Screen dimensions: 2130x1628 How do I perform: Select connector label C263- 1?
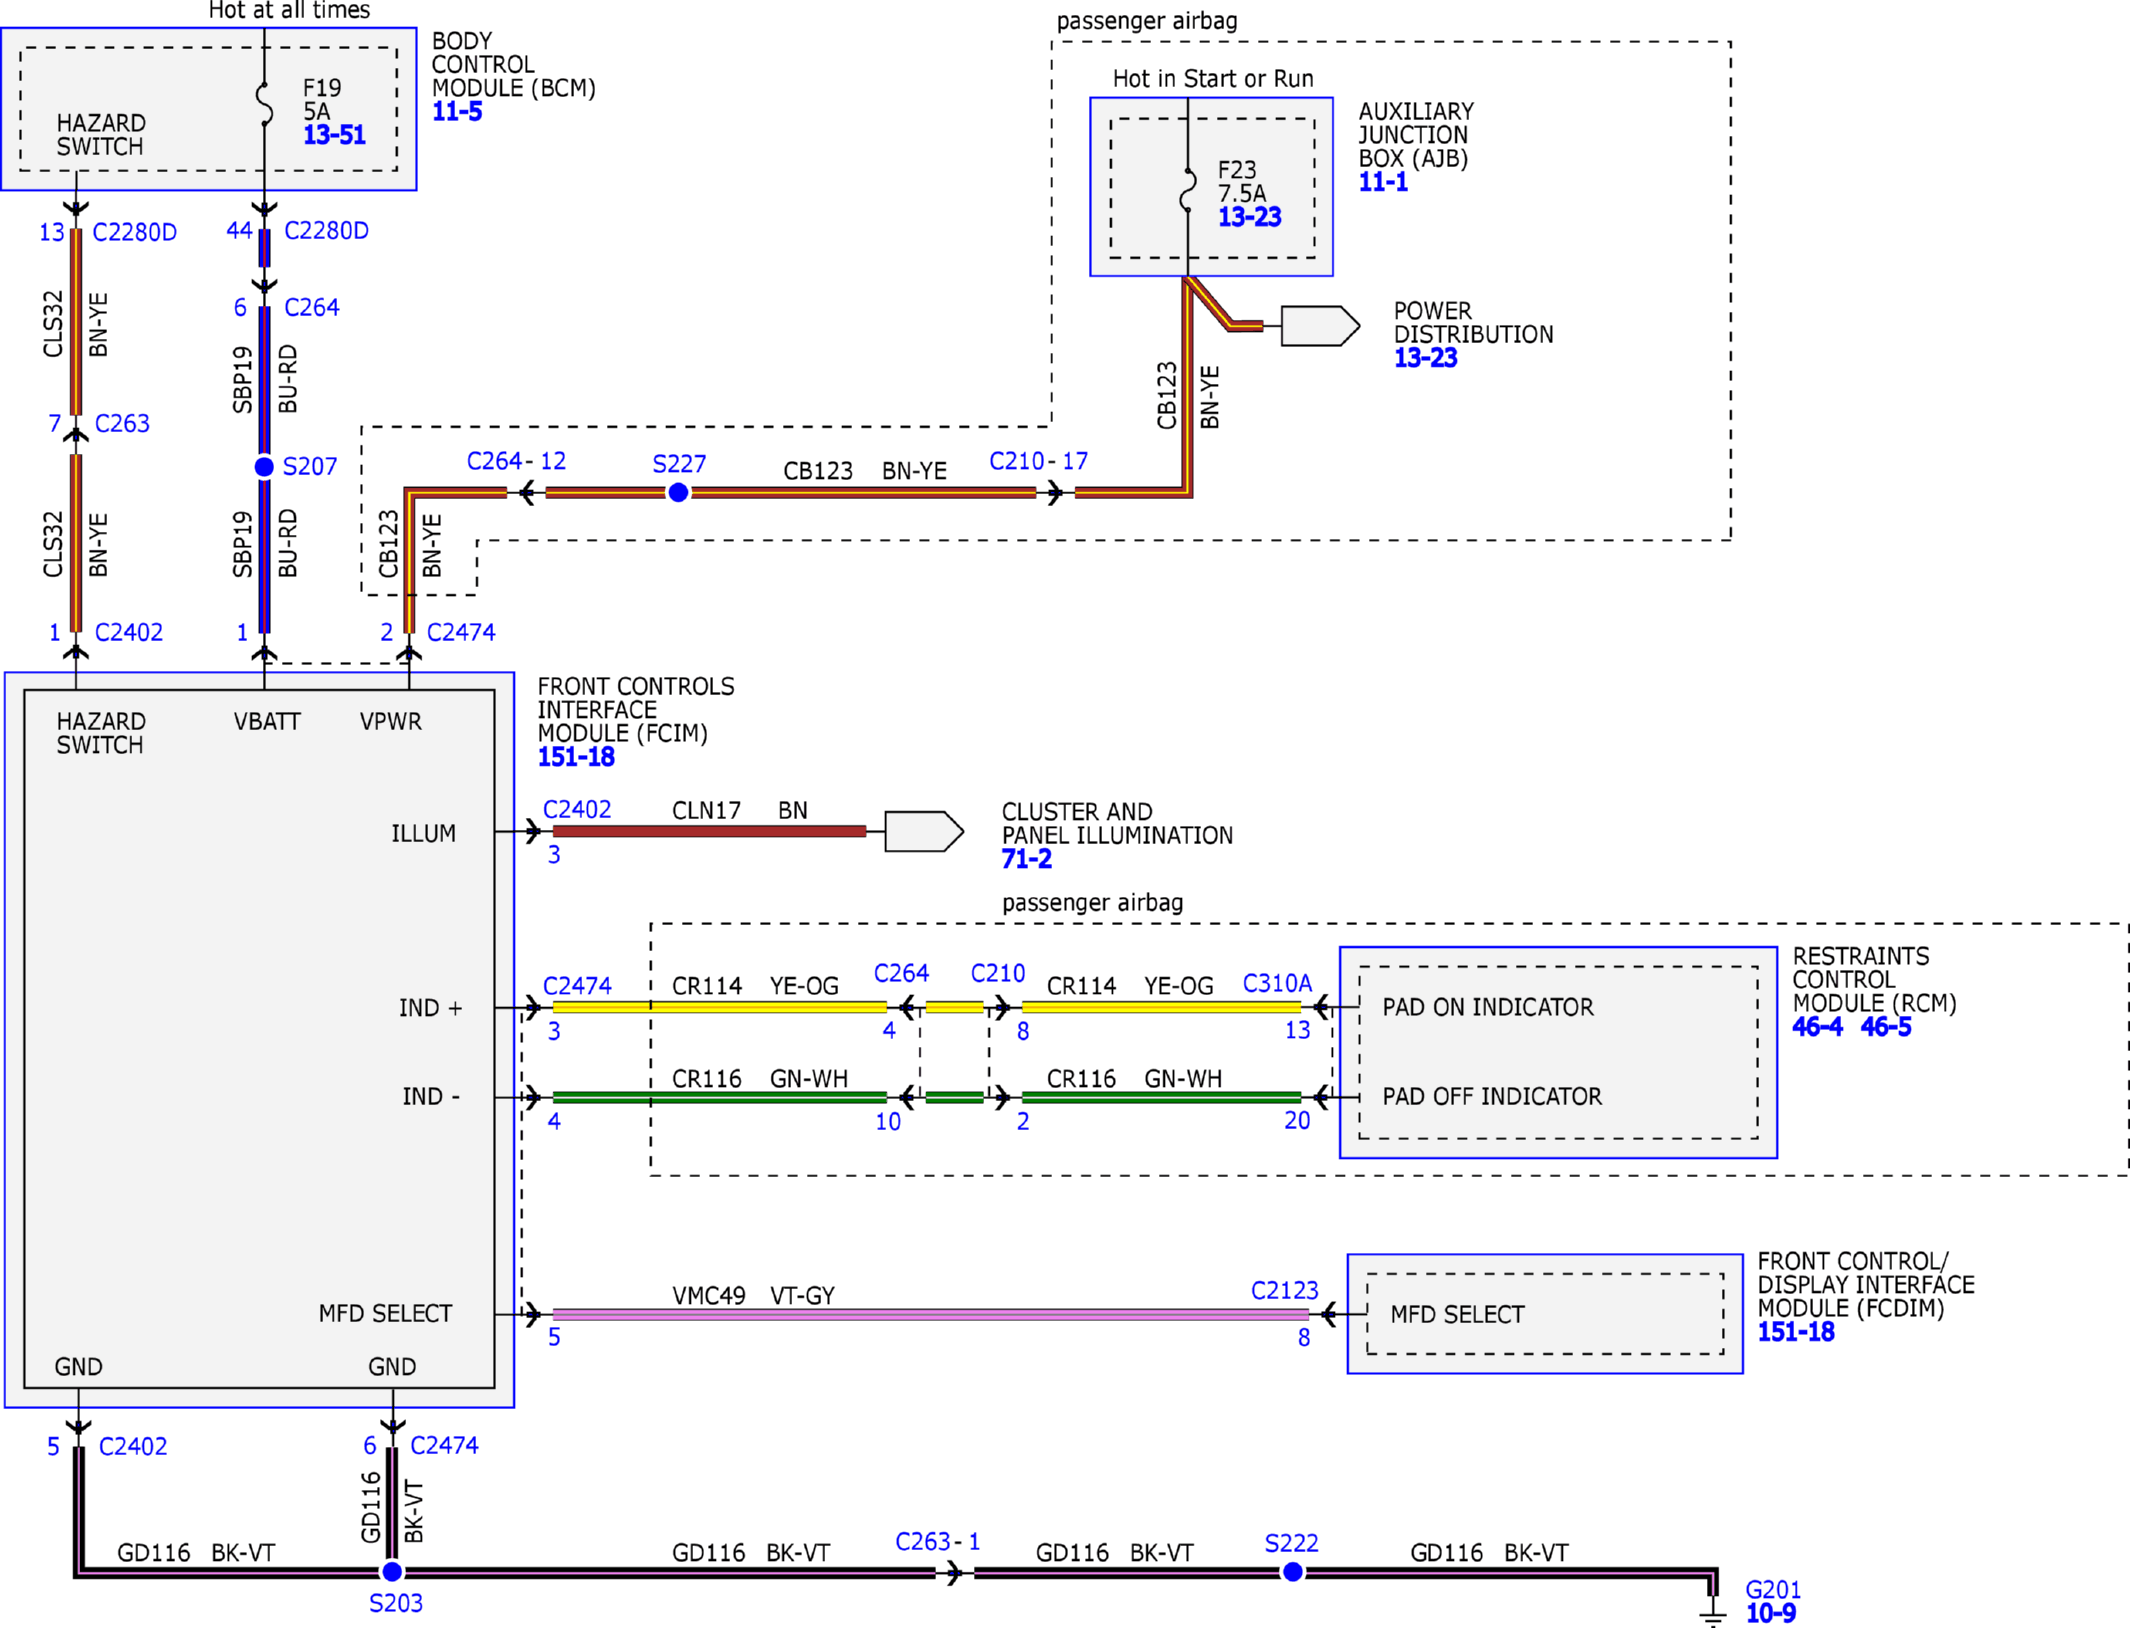pyautogui.click(x=937, y=1542)
